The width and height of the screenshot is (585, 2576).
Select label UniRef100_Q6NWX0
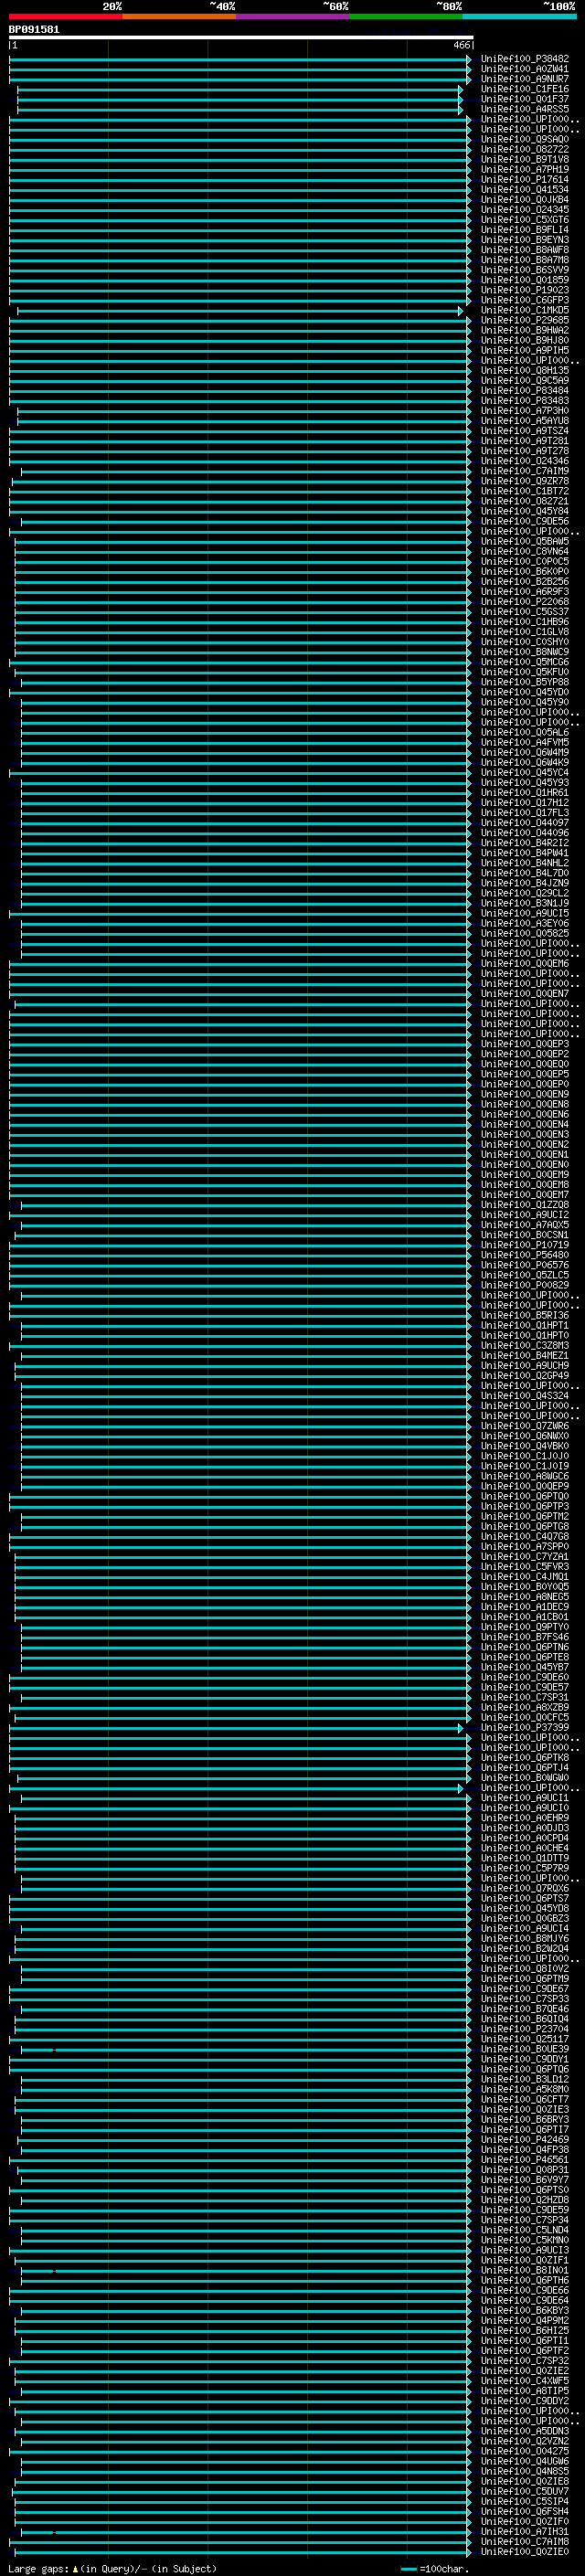[x=525, y=1436]
